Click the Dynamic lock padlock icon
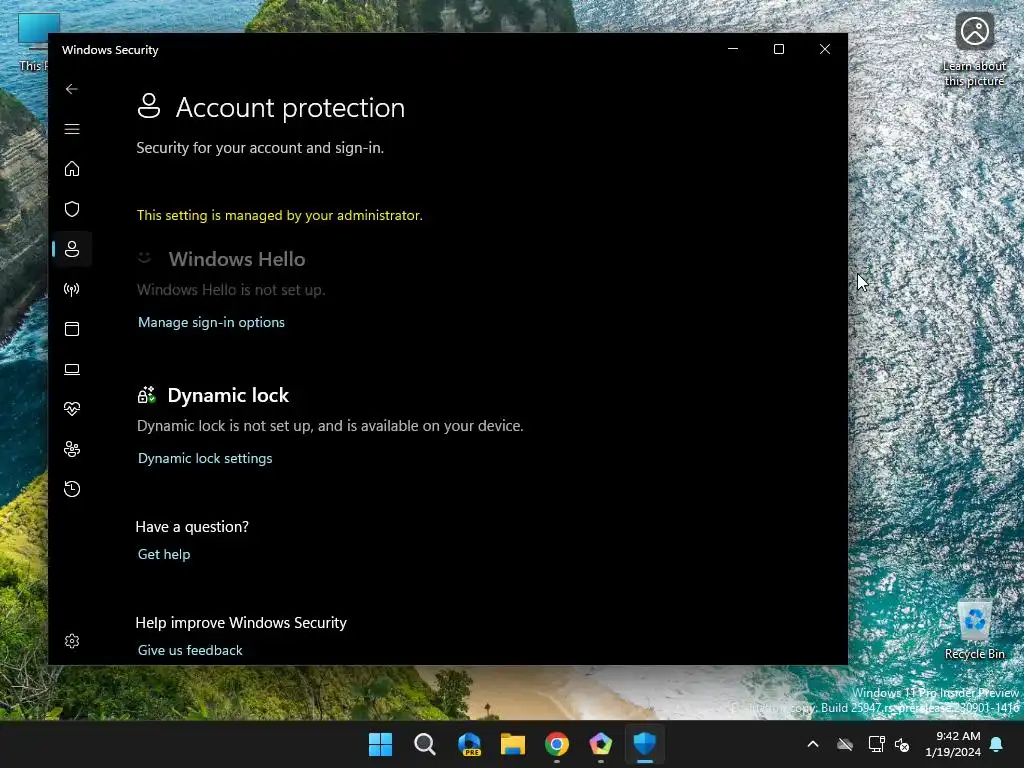Screen dimensions: 1024x768 point(146,395)
